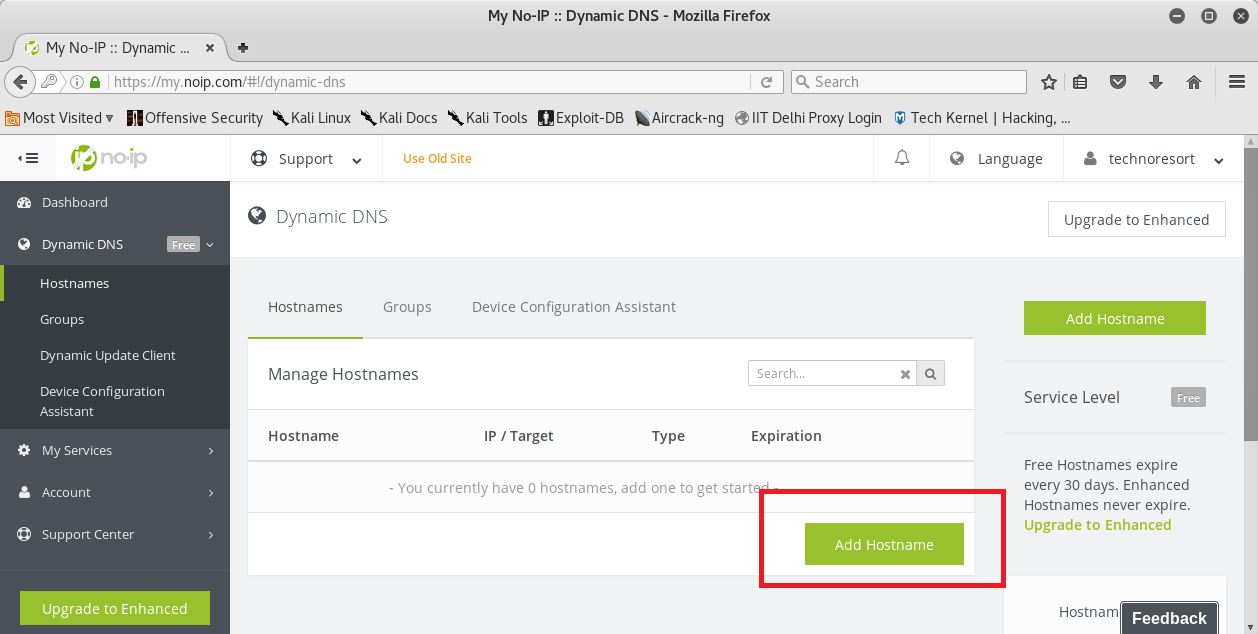Expand Support Center in the sidebar

(x=115, y=534)
